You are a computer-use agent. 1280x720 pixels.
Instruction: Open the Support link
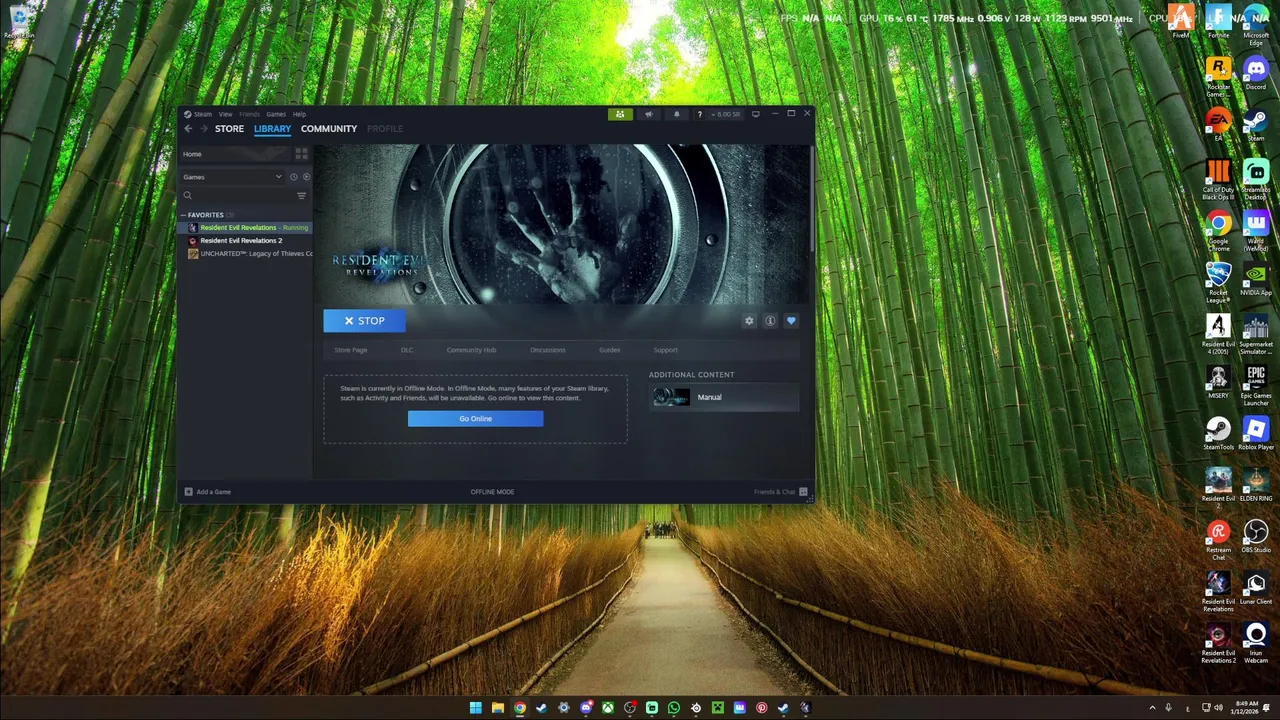[666, 350]
